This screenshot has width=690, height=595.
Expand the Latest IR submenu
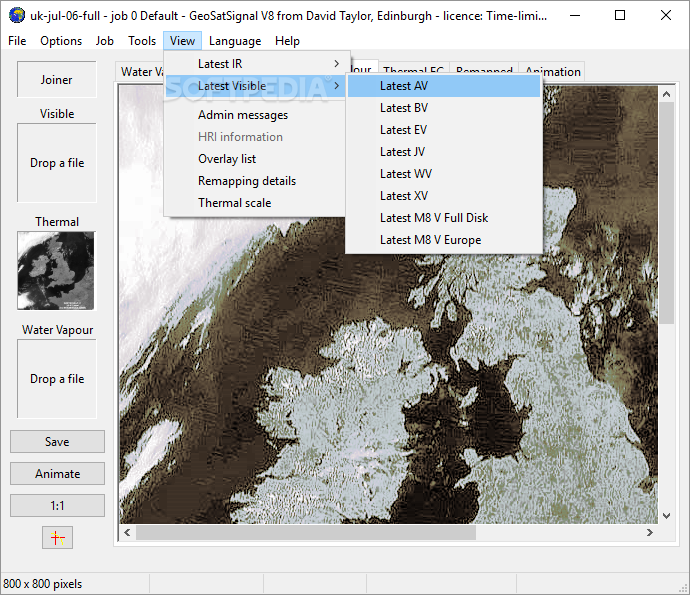click(x=256, y=64)
